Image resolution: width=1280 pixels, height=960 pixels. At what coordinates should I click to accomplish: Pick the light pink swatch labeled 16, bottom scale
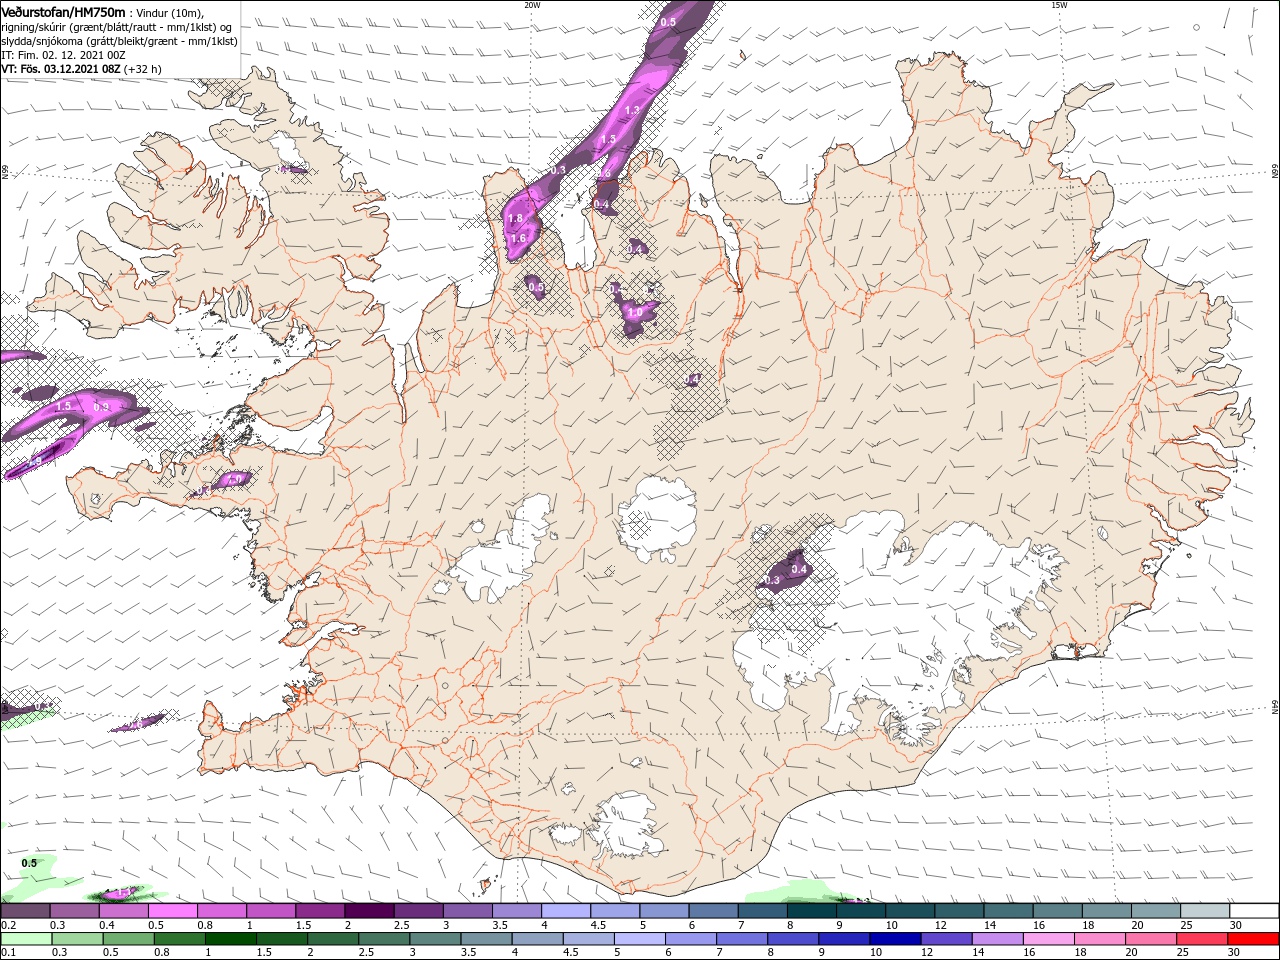1050,939
